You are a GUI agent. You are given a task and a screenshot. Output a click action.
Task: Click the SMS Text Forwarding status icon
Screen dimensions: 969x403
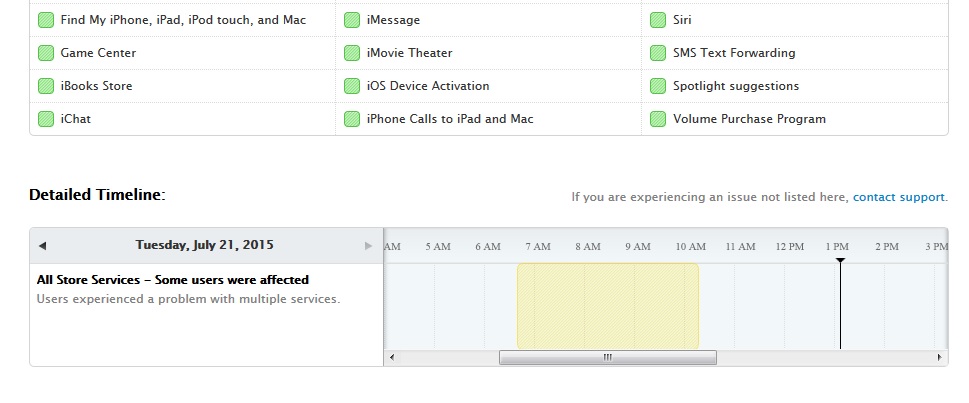(x=658, y=53)
